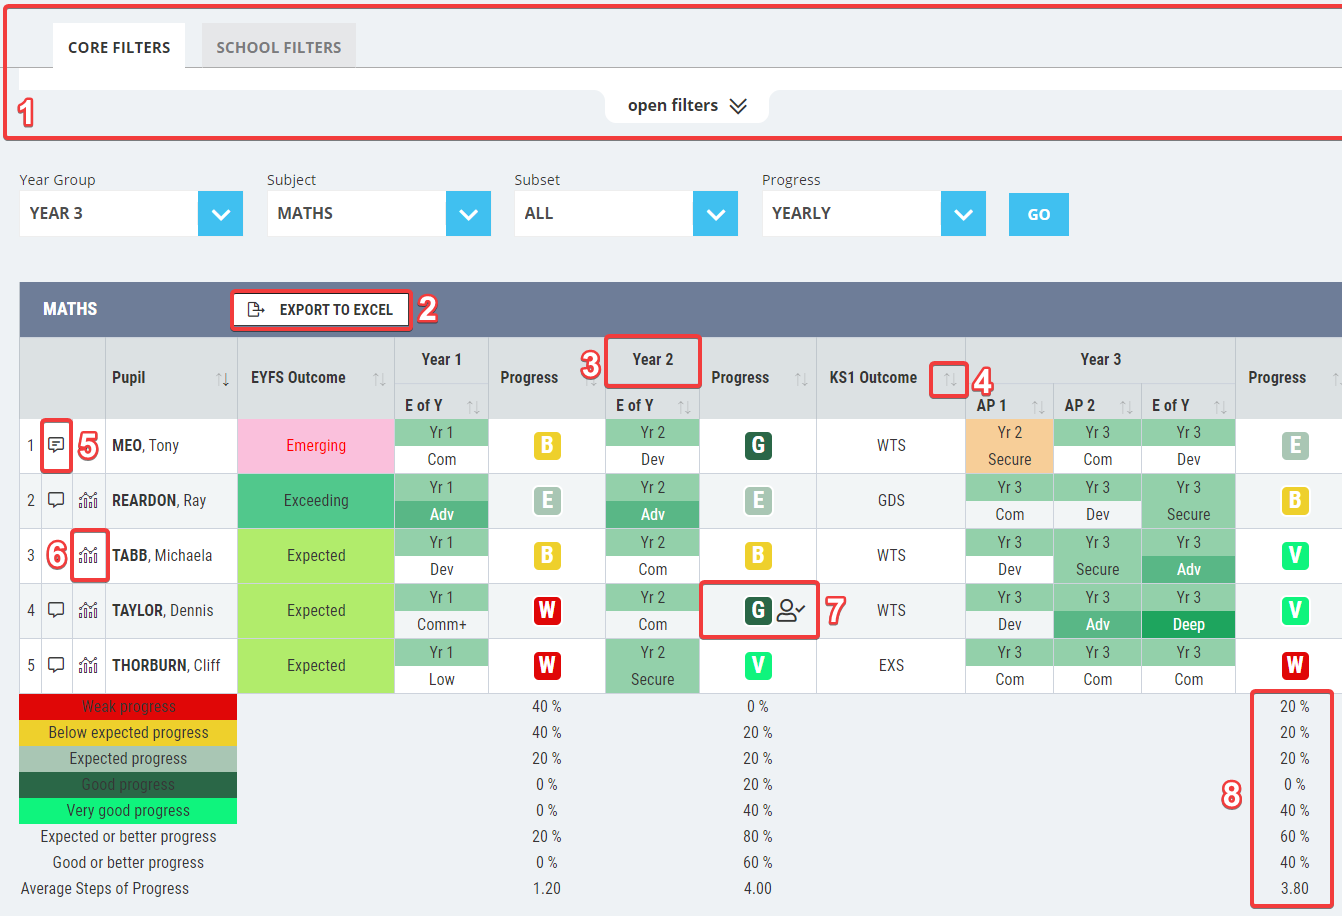This screenshot has width=1342, height=916.
Task: Open comment icon for TAYLOR, Dennis
Action: pyautogui.click(x=56, y=610)
